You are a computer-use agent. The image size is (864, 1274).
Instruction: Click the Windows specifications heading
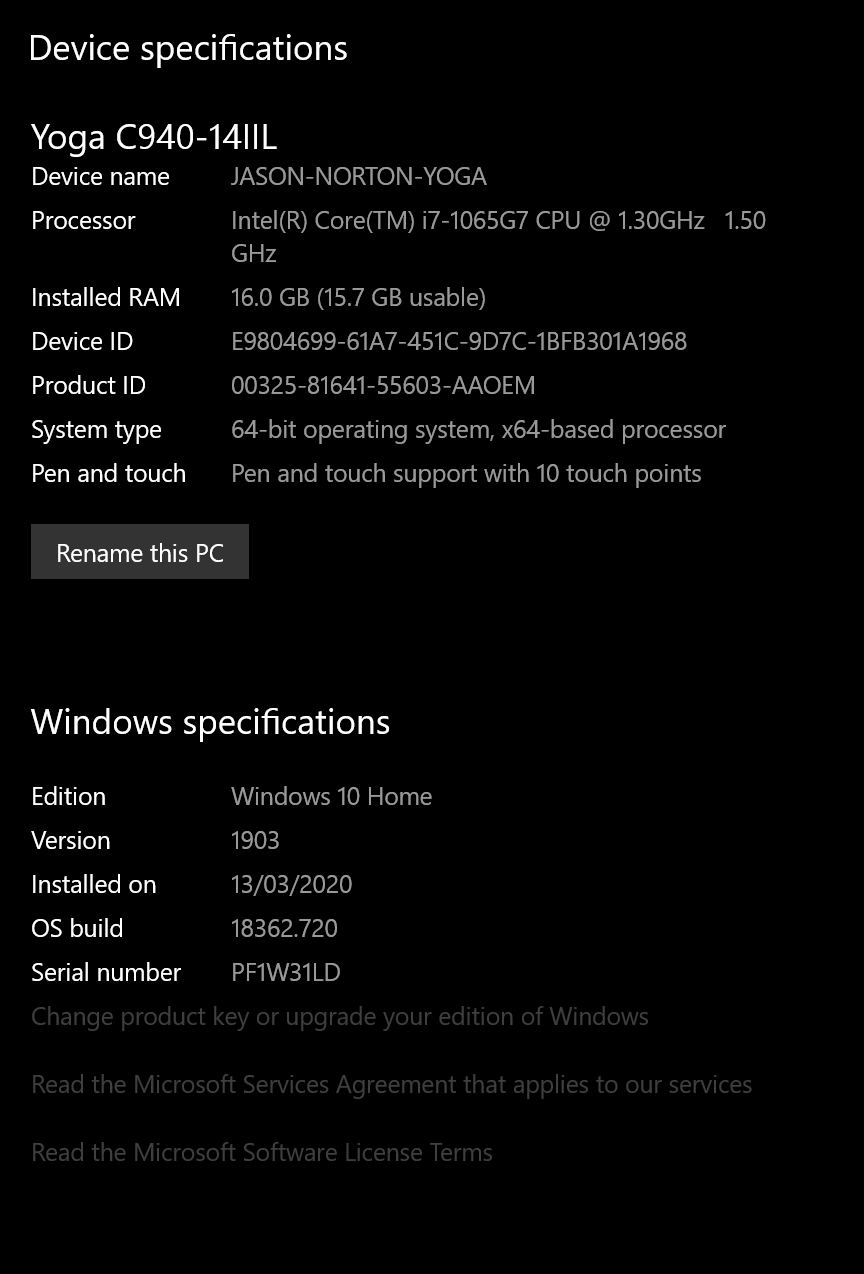[210, 722]
